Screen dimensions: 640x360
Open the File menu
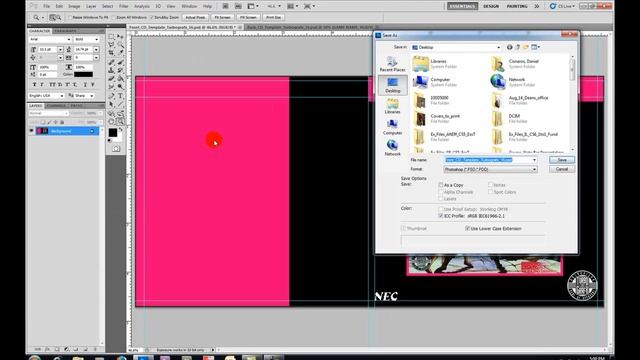47,7
